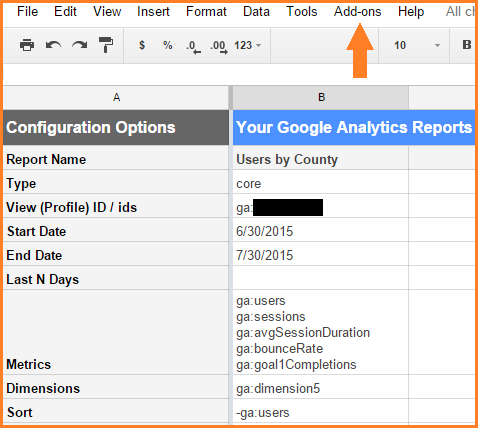Open the Add-ons menu
The height and width of the screenshot is (428, 478).
[x=358, y=12]
